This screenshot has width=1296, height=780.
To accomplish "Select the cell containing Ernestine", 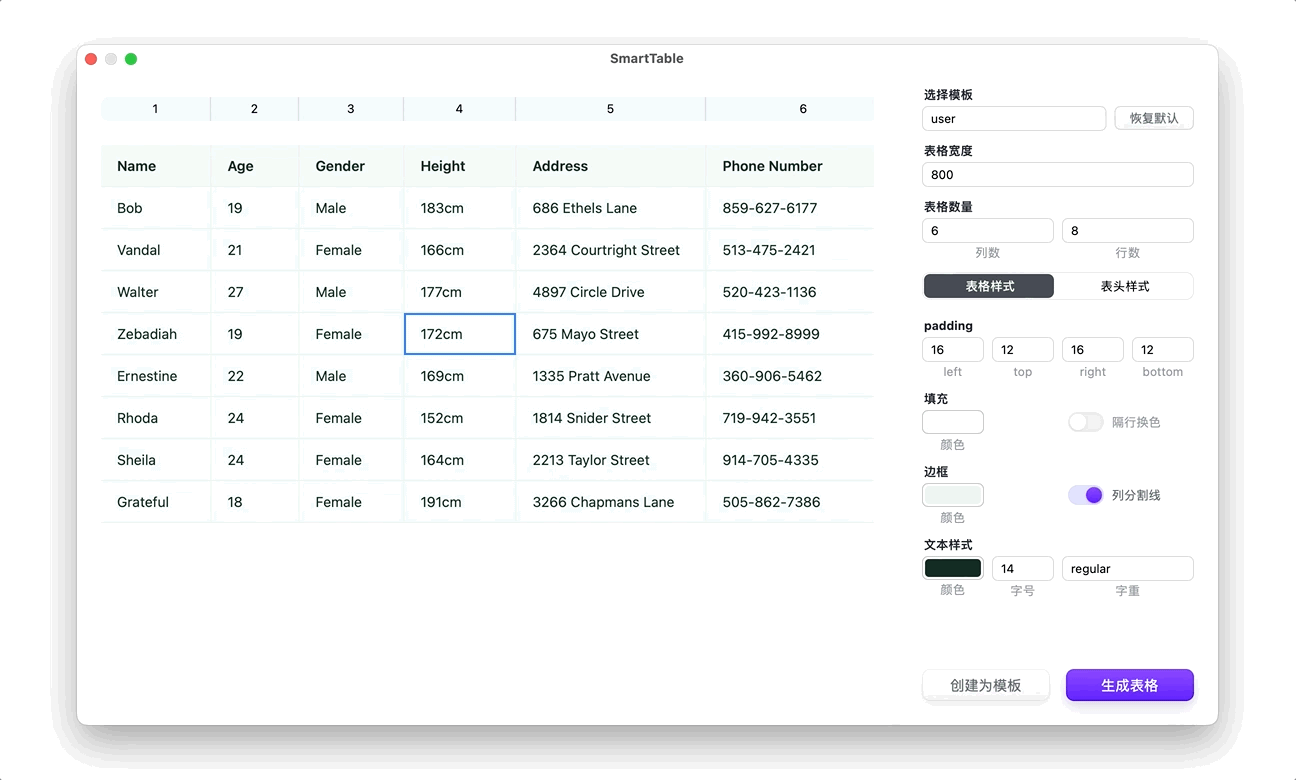I will click(x=156, y=376).
